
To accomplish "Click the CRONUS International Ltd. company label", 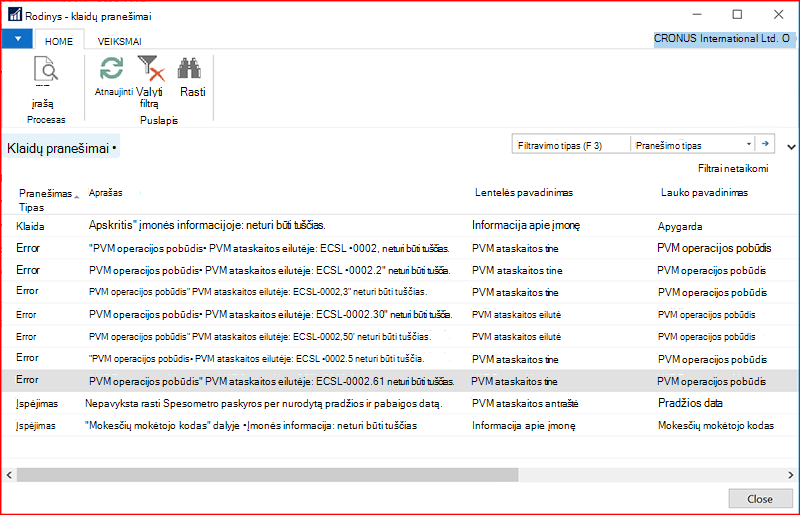I will [x=721, y=38].
